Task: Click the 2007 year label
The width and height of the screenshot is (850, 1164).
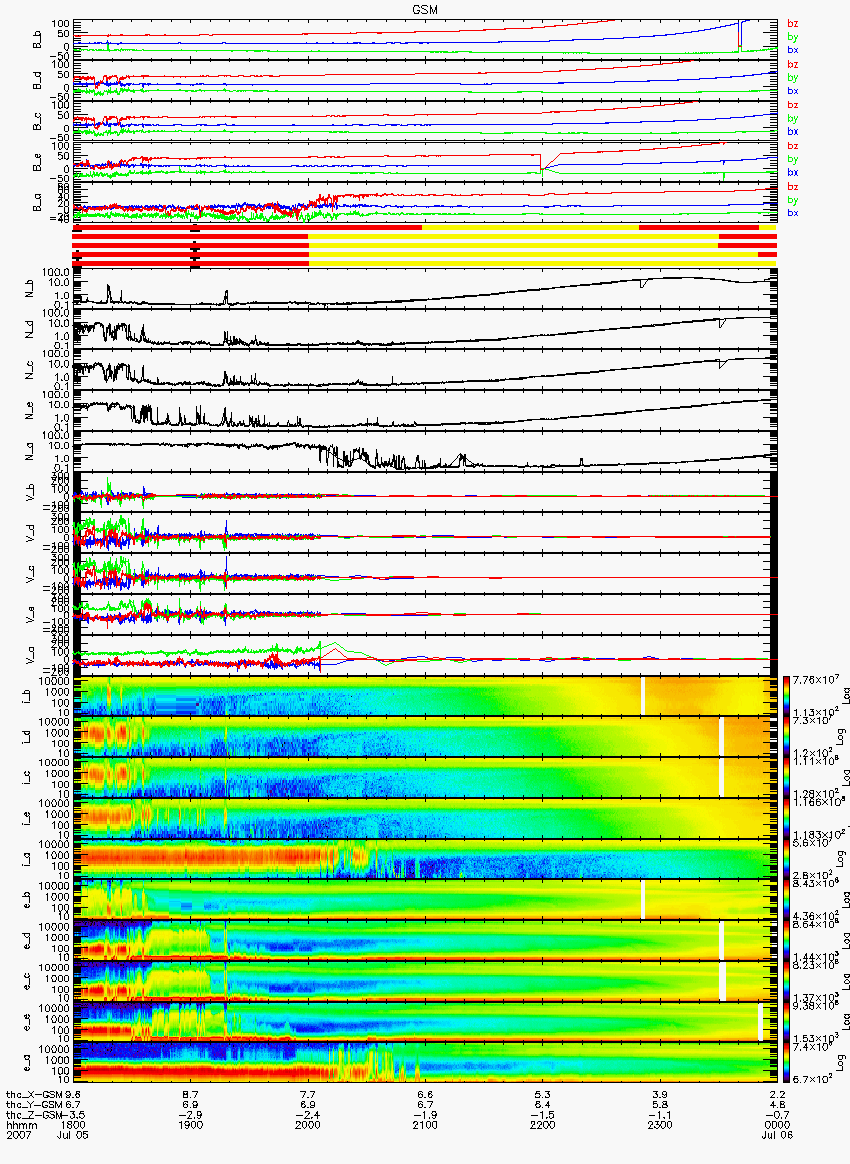Action: click(x=17, y=1134)
